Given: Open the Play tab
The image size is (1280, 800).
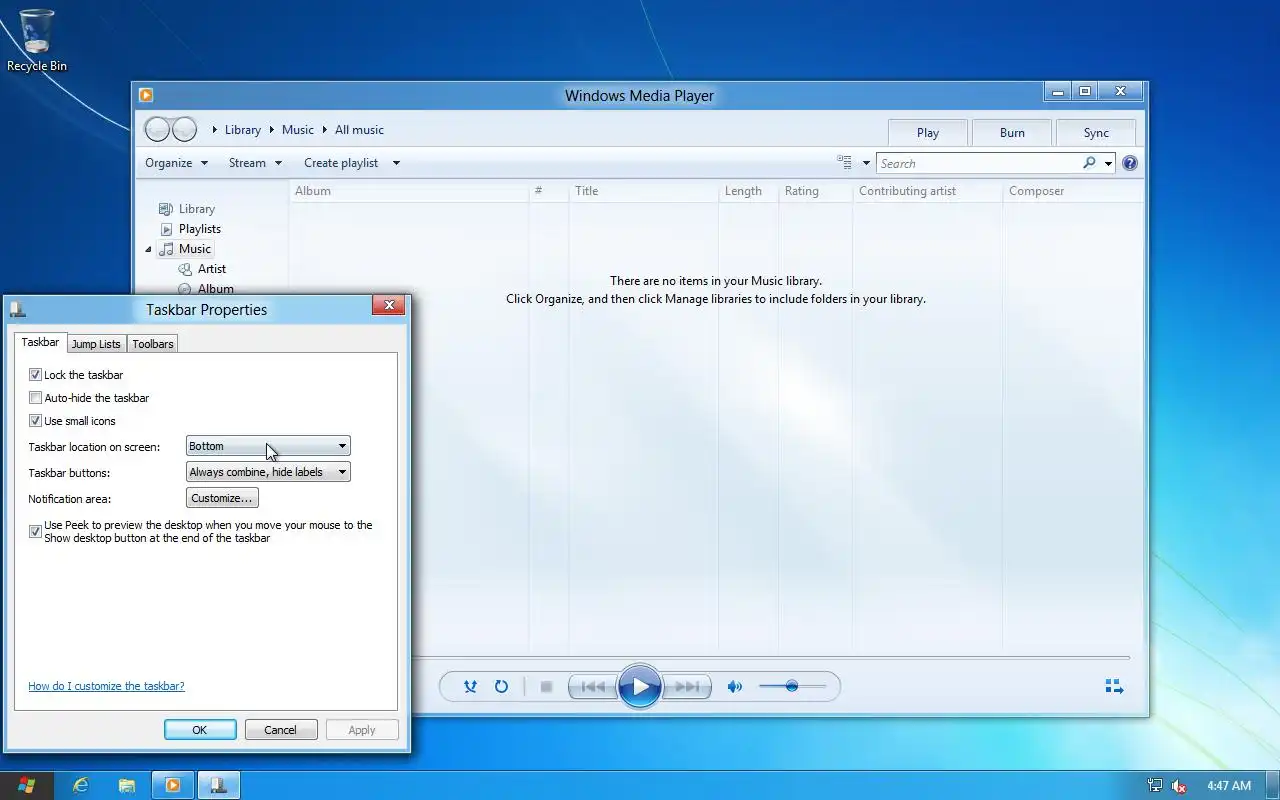Looking at the screenshot, I should (928, 133).
